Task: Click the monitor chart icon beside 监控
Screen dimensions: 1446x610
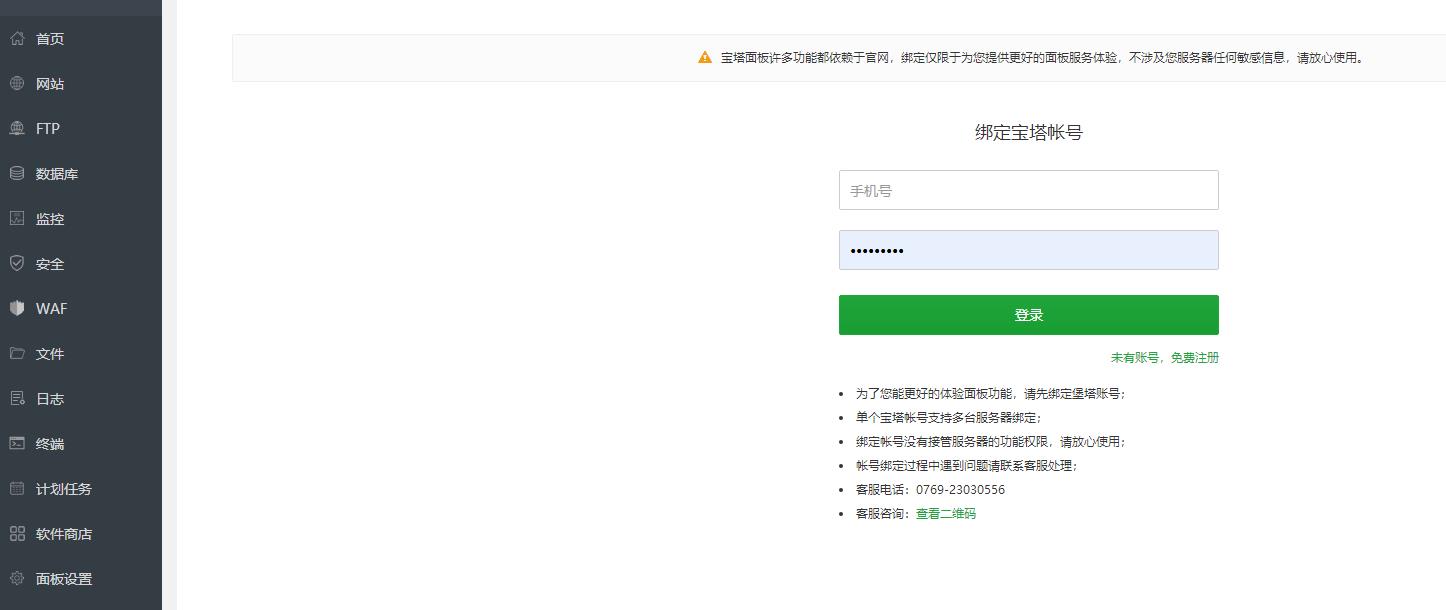Action: [x=17, y=219]
